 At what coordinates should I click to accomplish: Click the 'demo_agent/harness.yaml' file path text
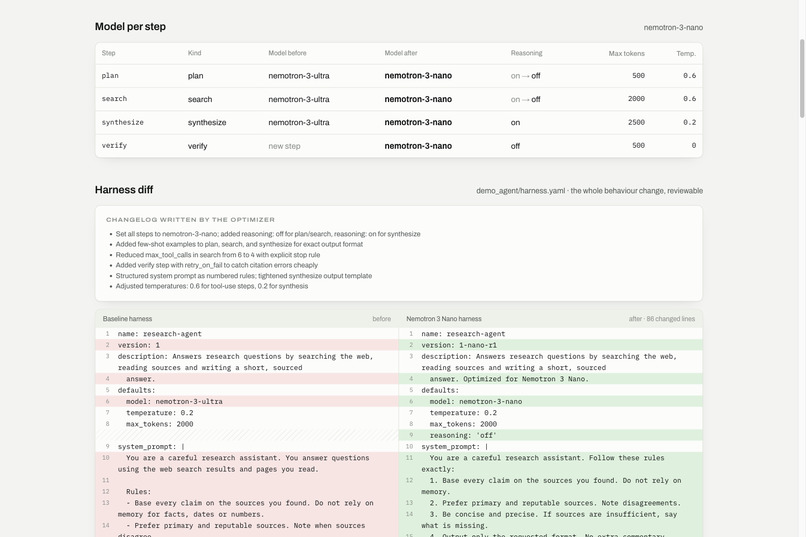520,191
